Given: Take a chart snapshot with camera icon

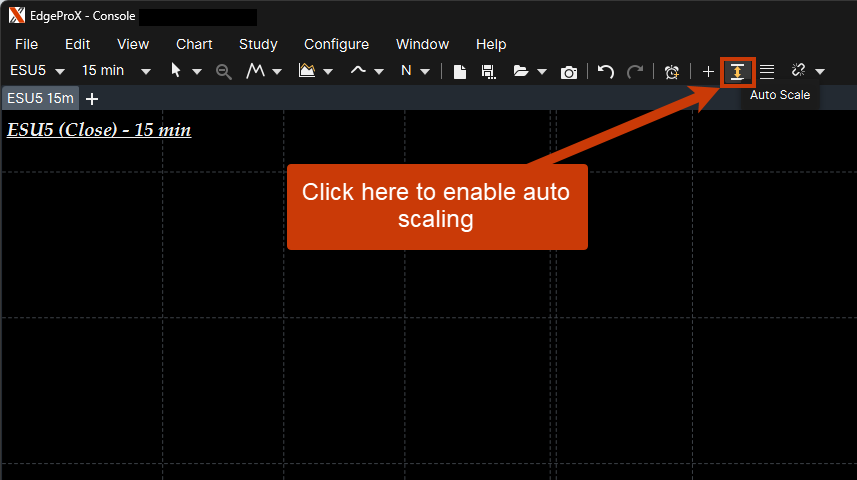Looking at the screenshot, I should 569,71.
